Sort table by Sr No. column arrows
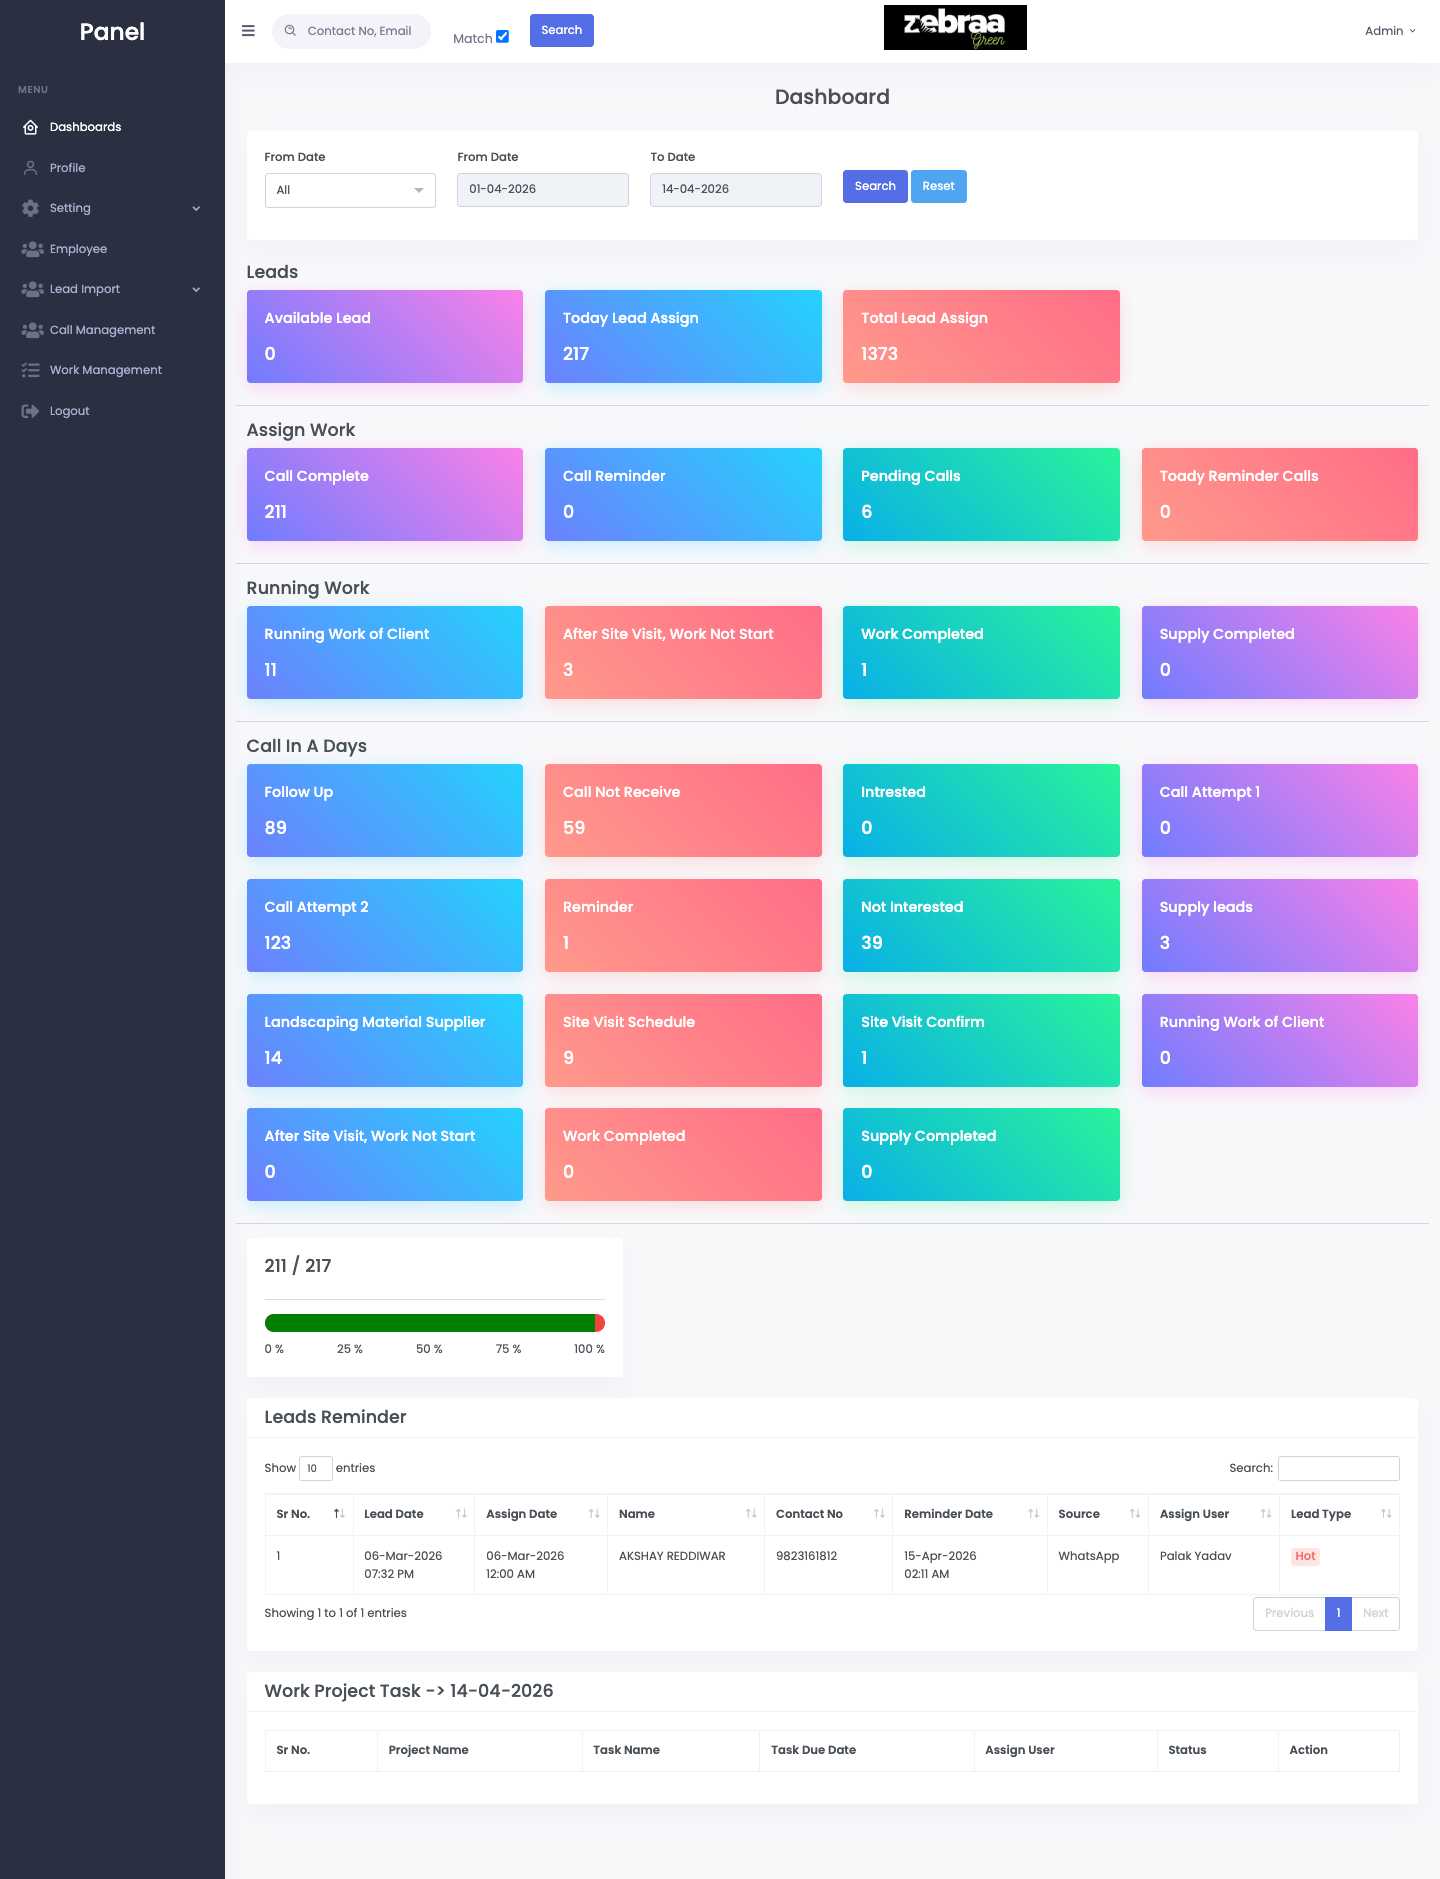 click(x=339, y=1514)
